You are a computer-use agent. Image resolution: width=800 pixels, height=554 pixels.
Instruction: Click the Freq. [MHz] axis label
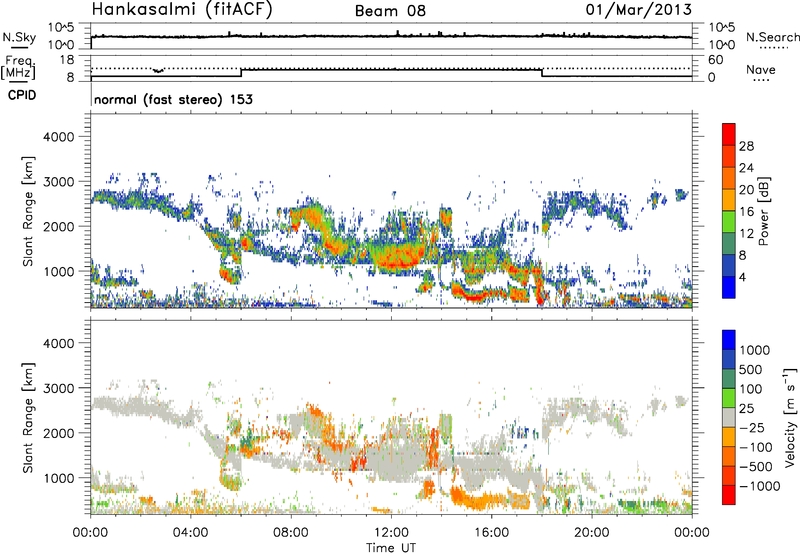19,68
